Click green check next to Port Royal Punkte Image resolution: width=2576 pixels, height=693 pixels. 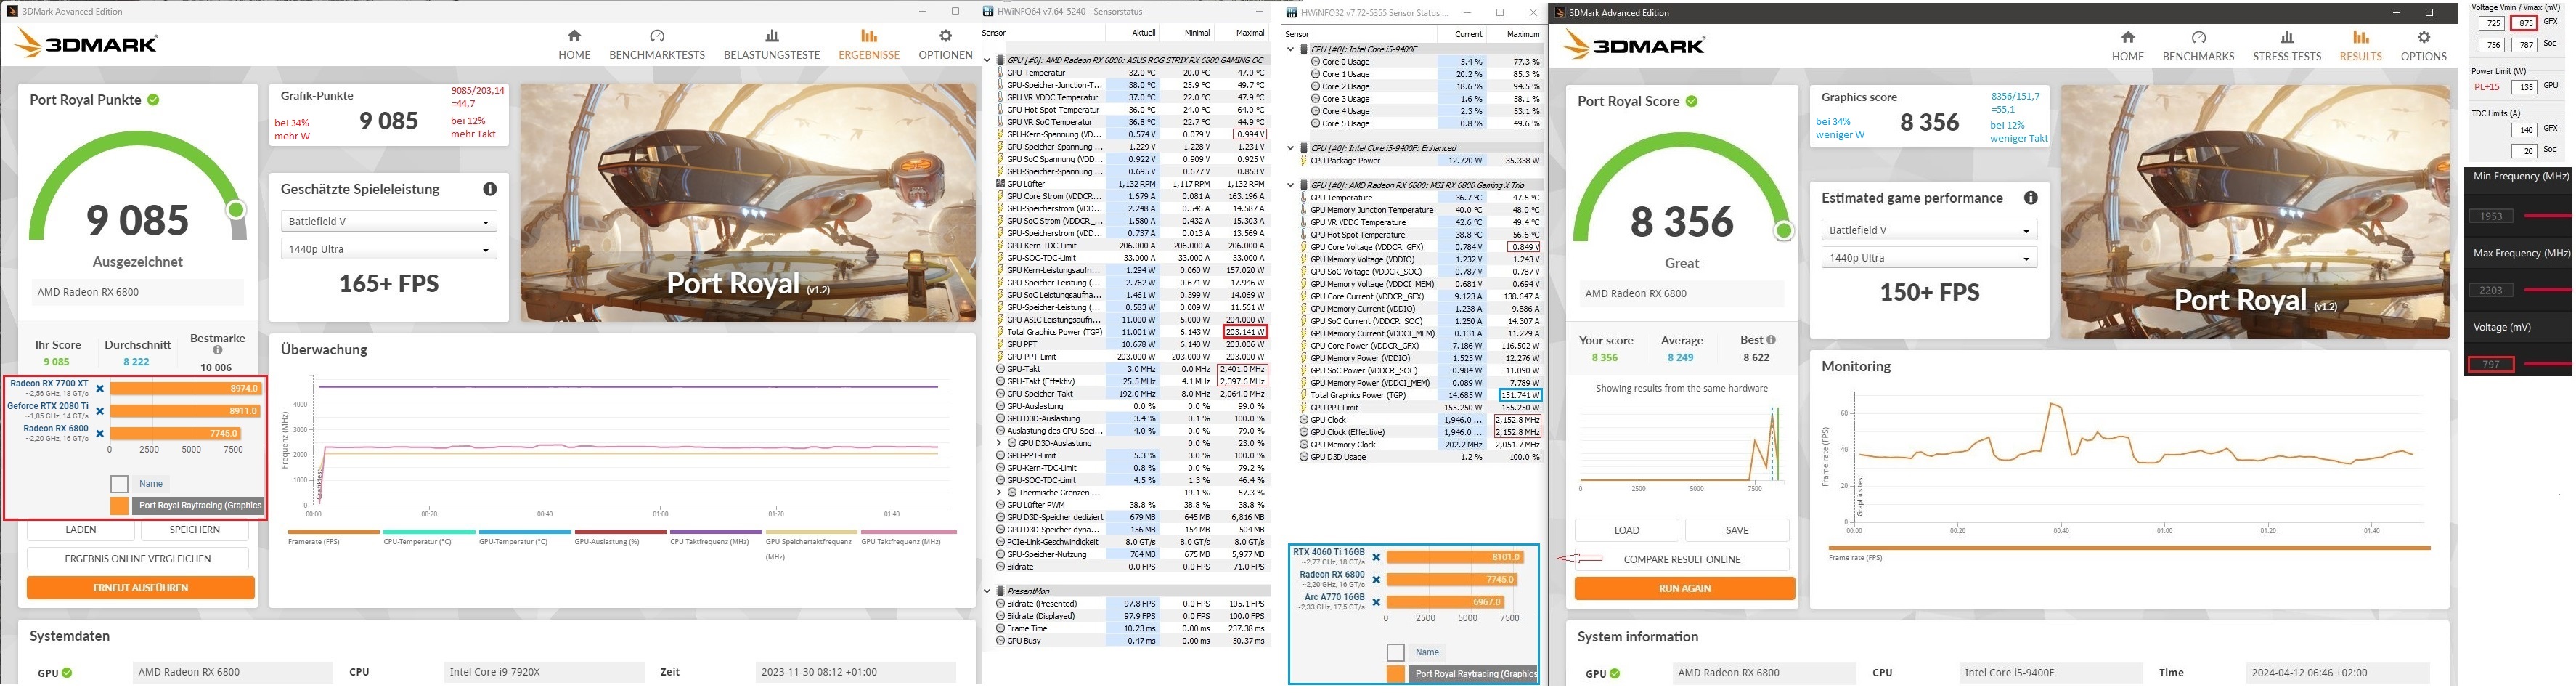[x=153, y=100]
